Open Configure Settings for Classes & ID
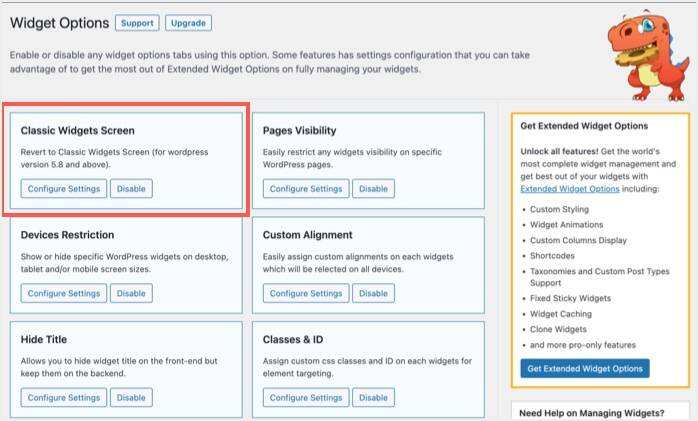This screenshot has width=698, height=421. click(x=306, y=397)
